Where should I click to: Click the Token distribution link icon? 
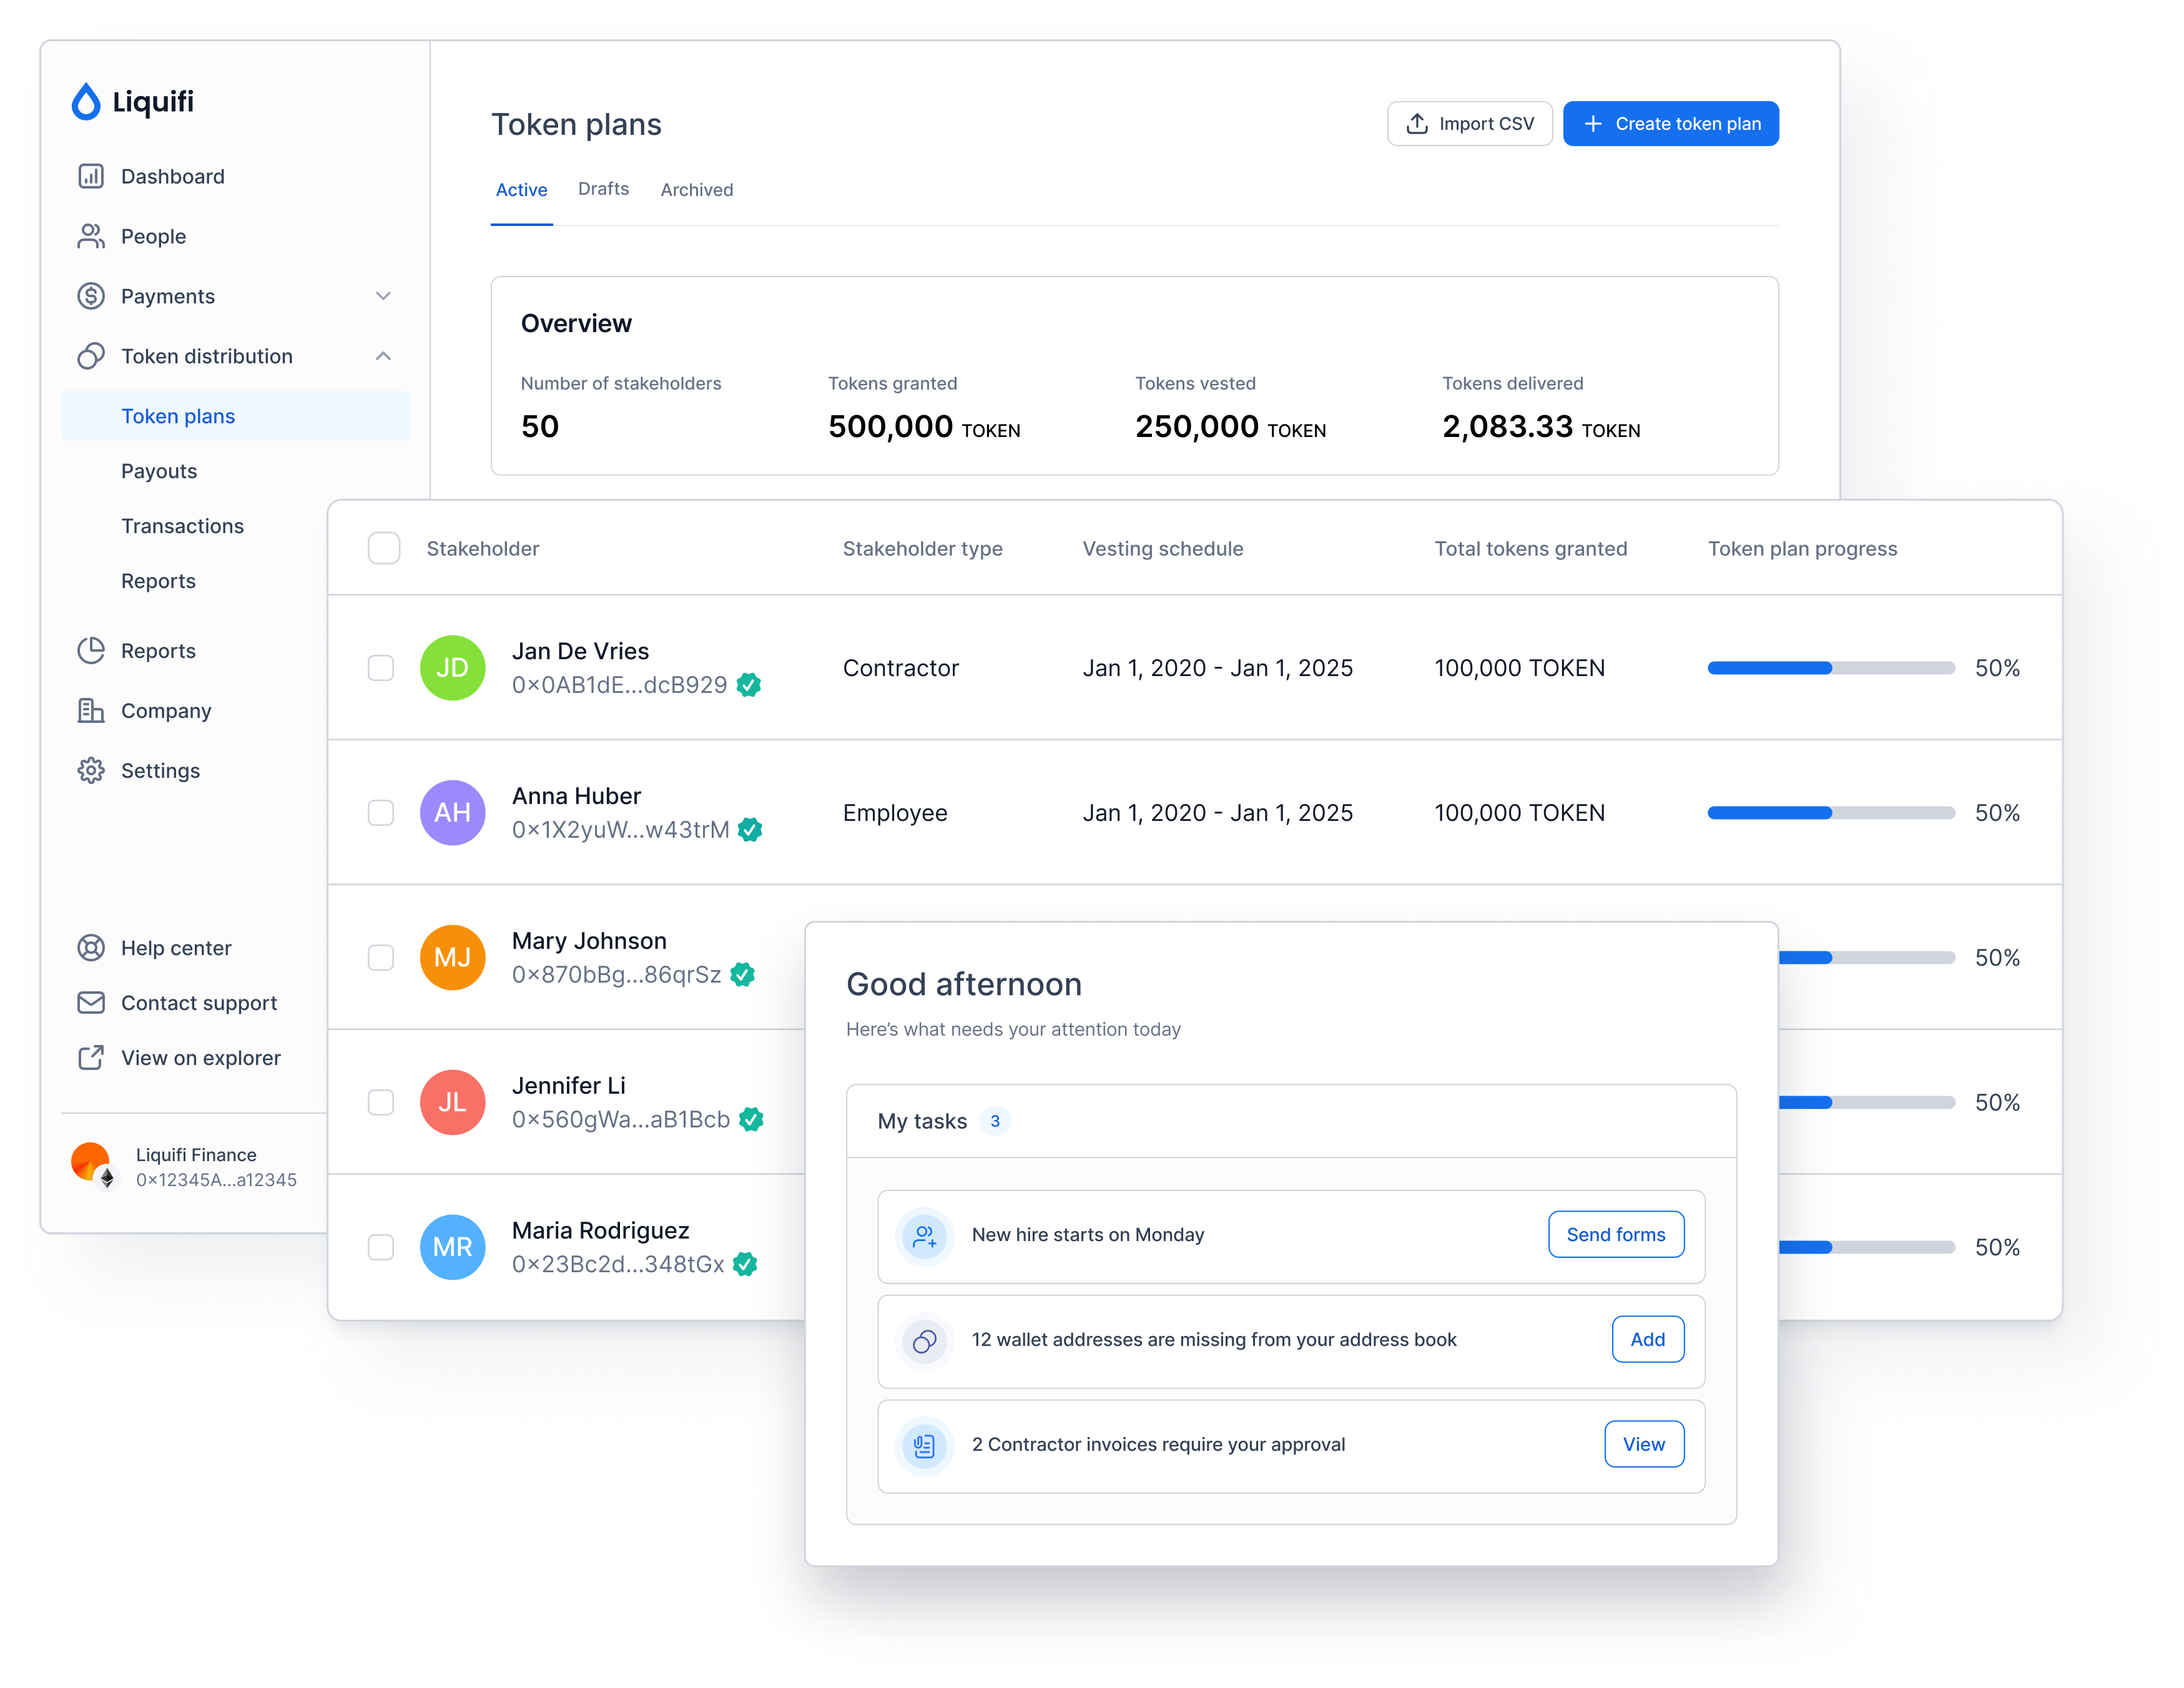pos(91,356)
